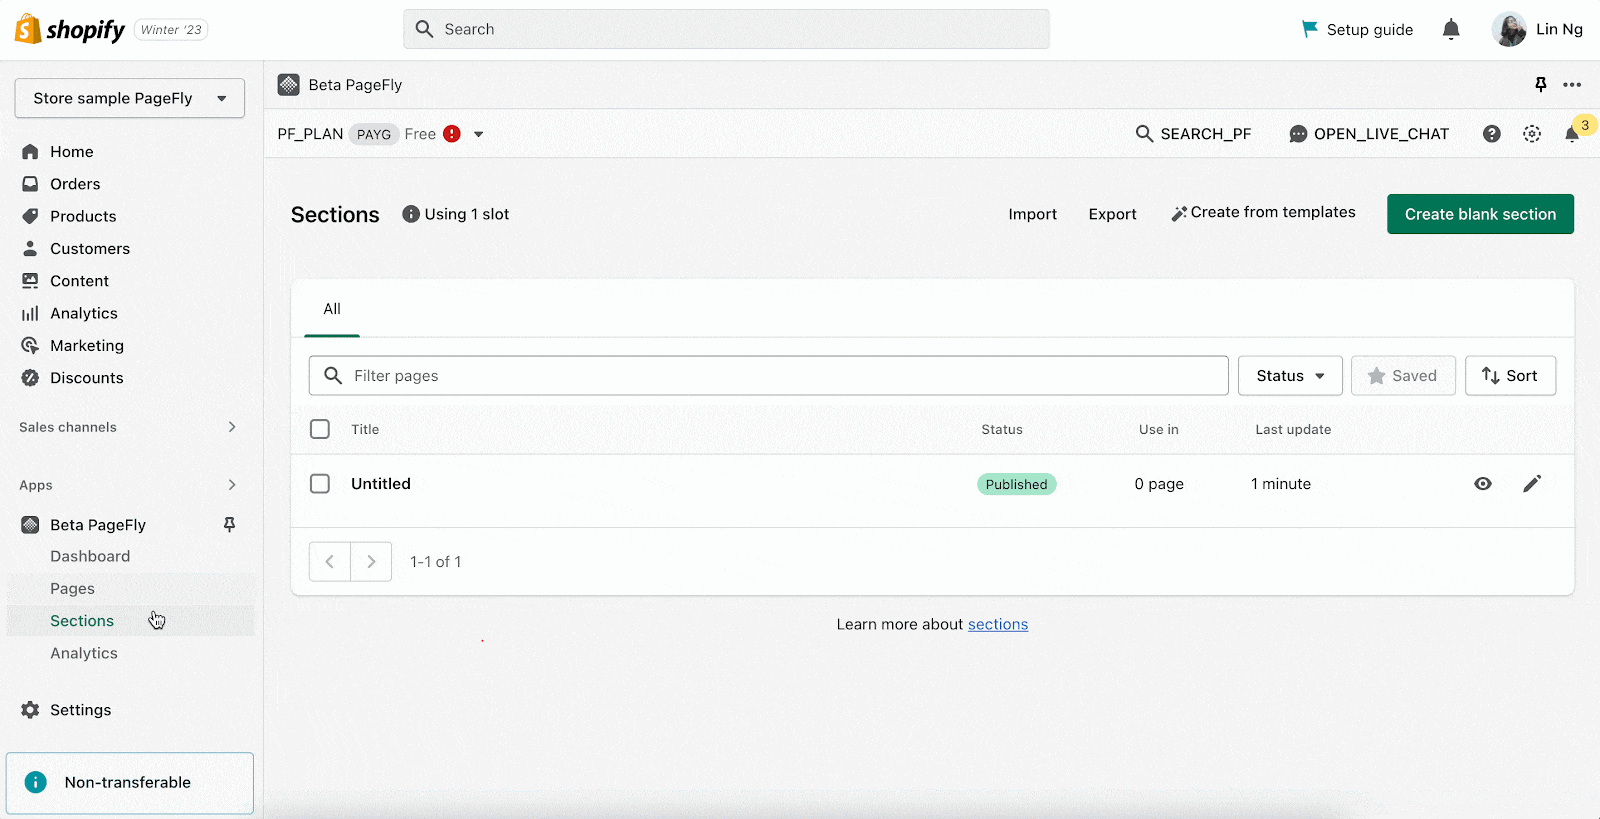Image resolution: width=1600 pixels, height=819 pixels.
Task: Click the Title column header
Action: [365, 429]
